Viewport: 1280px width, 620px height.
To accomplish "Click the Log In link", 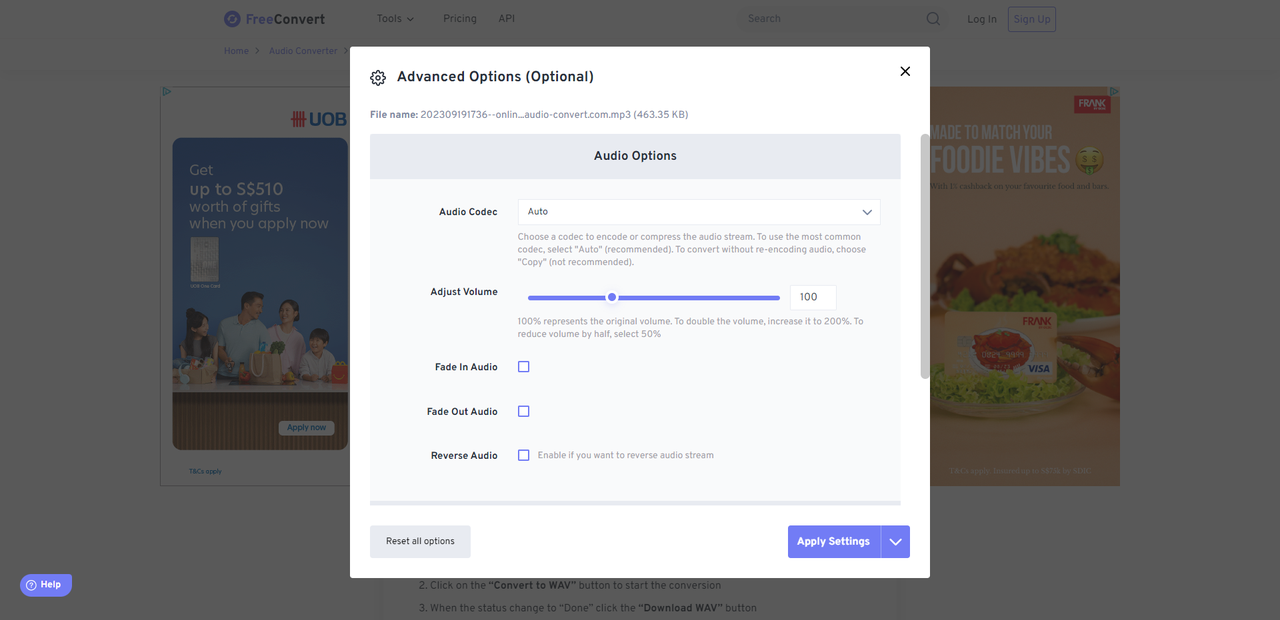I will 982,19.
